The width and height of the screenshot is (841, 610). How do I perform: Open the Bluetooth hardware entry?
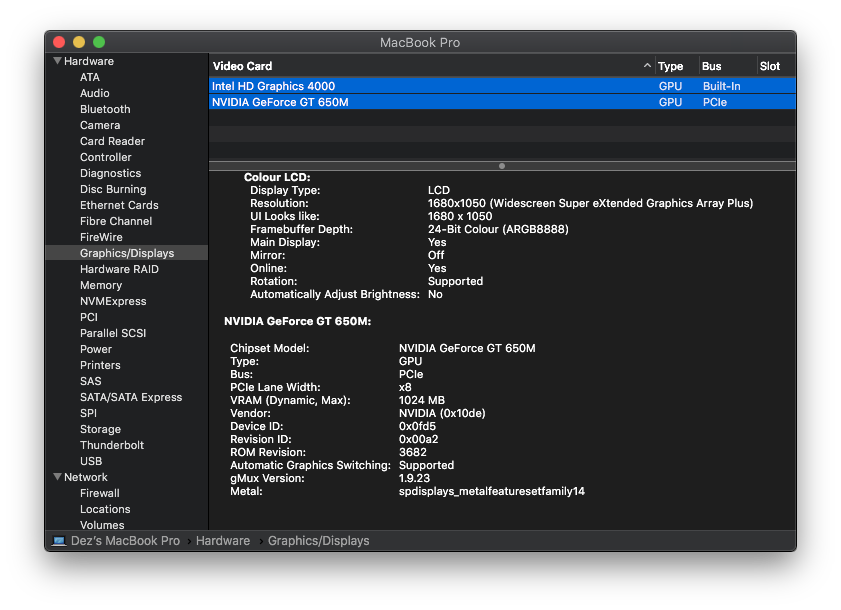coord(105,109)
